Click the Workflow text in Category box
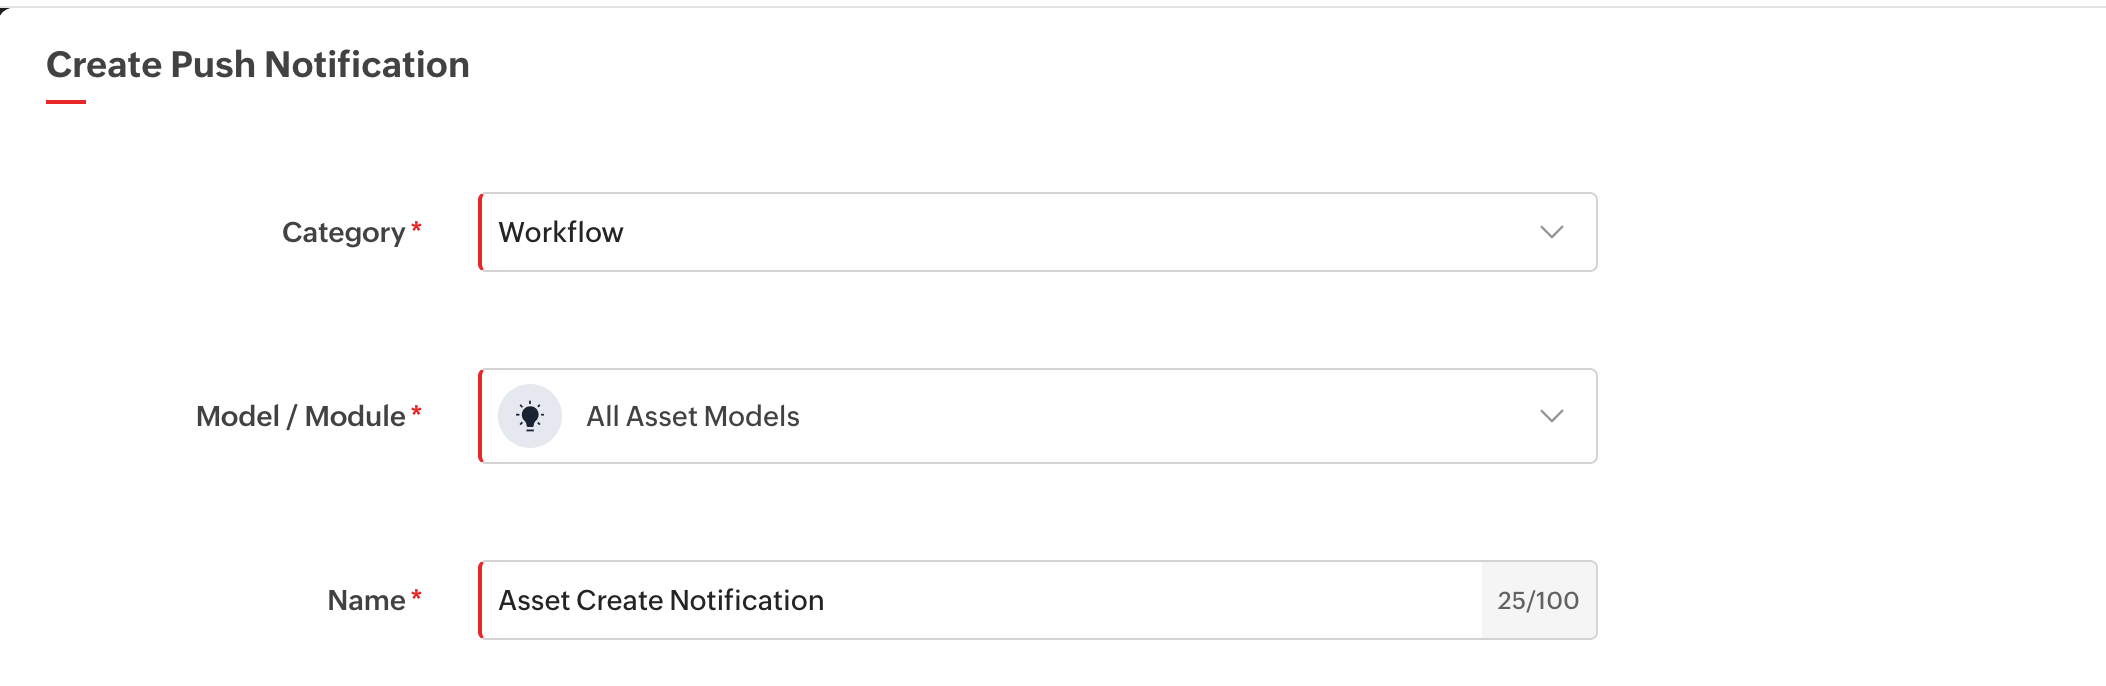The height and width of the screenshot is (686, 2106). 560,232
